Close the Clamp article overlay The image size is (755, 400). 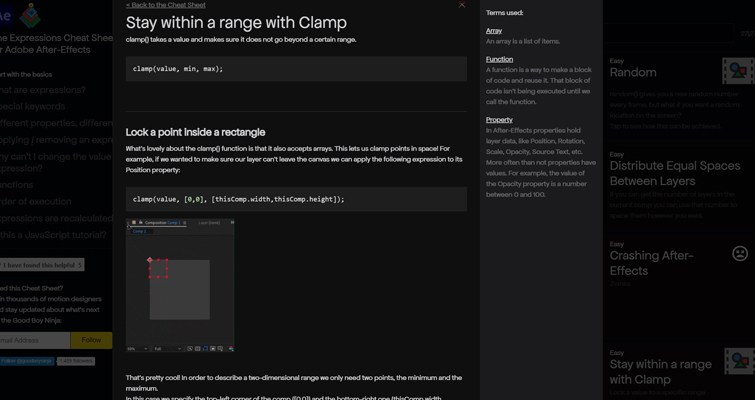pyautogui.click(x=462, y=5)
